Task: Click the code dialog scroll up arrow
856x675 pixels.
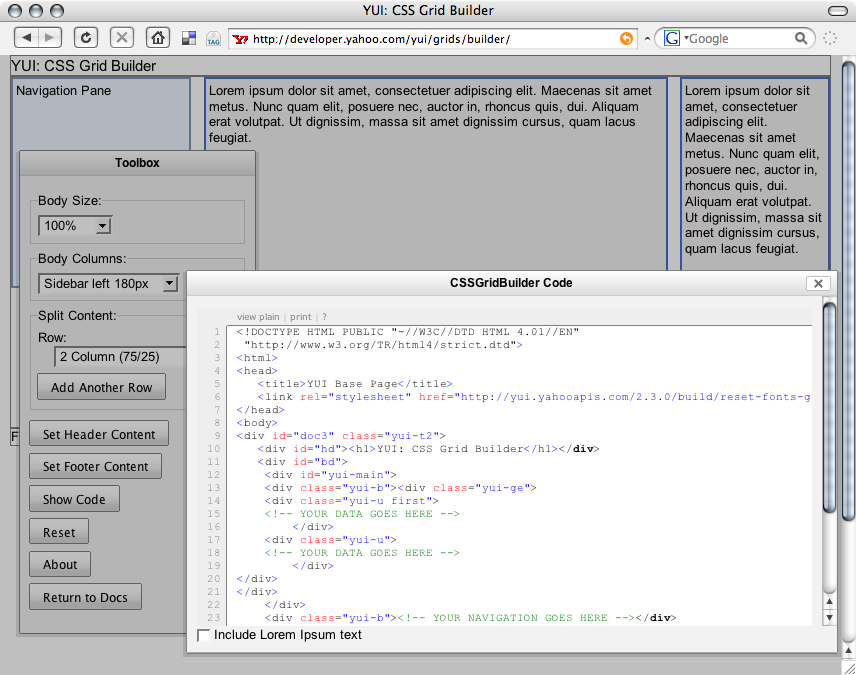Action: point(829,601)
